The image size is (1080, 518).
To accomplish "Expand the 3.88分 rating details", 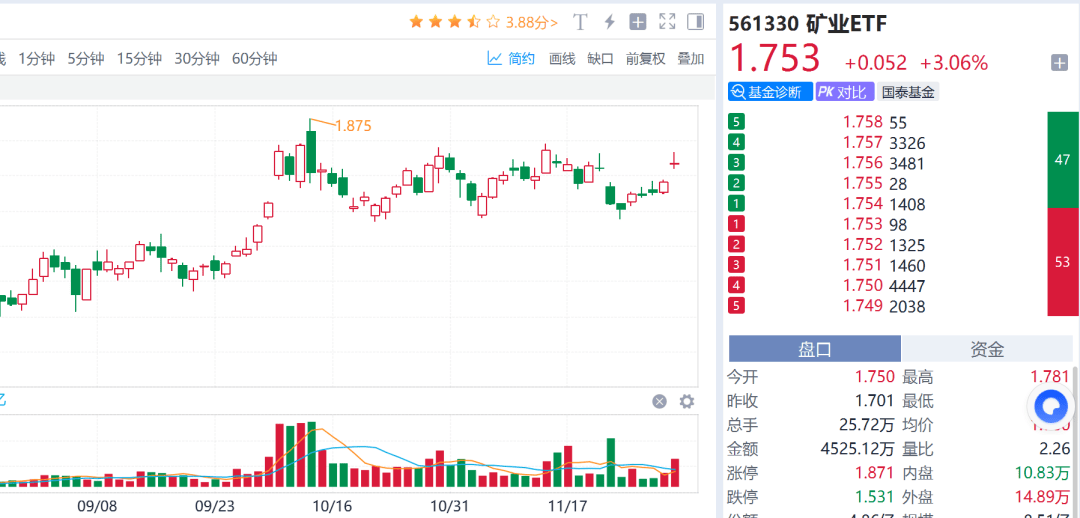I will [531, 21].
